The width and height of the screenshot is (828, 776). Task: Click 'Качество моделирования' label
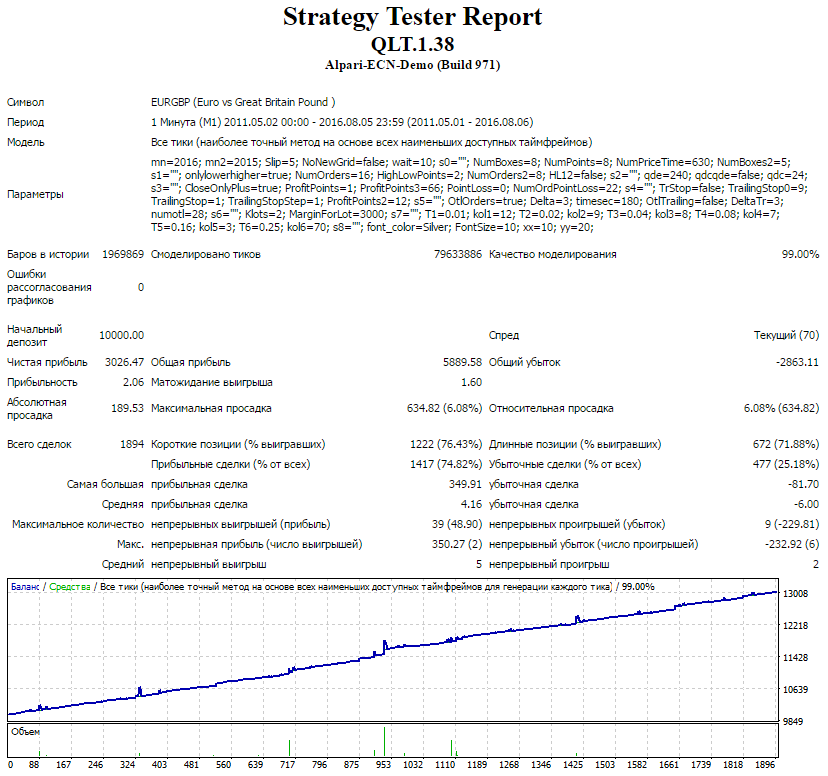click(552, 254)
